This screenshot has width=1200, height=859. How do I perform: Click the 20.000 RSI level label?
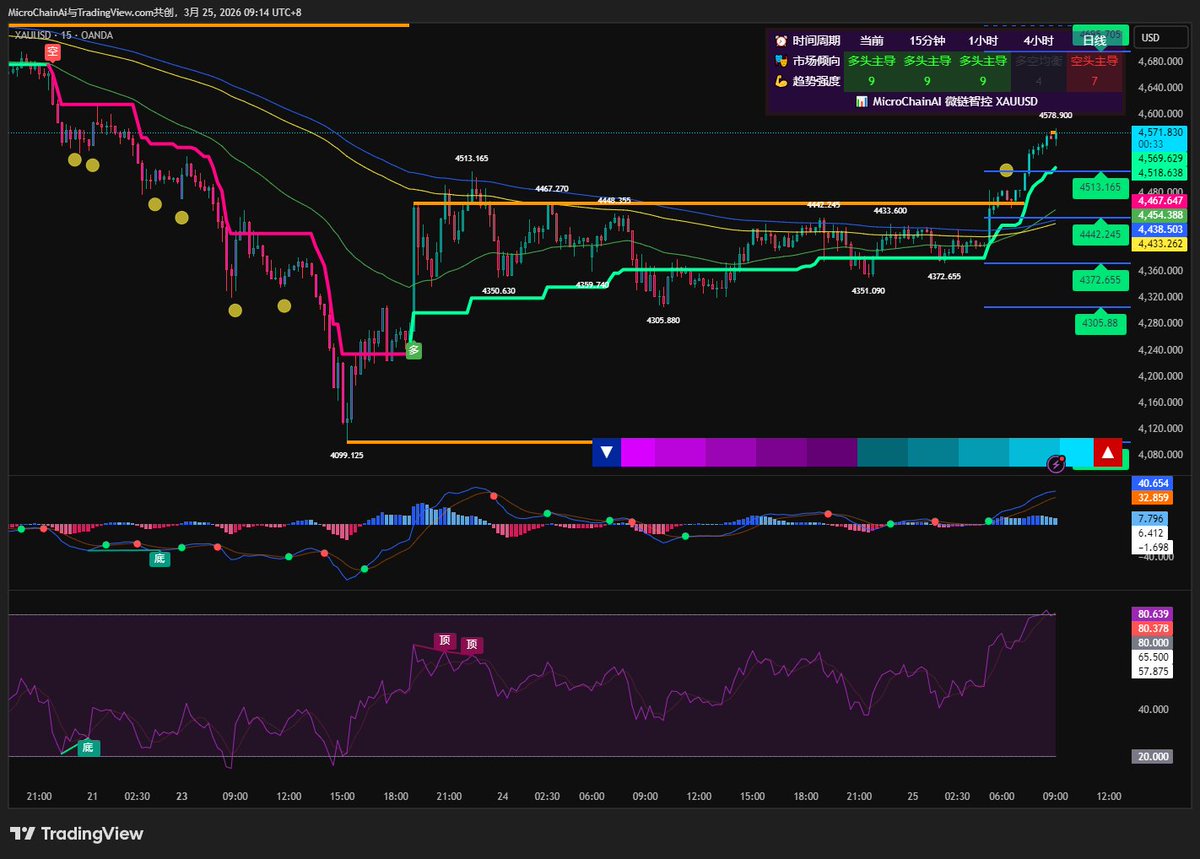pyautogui.click(x=1154, y=757)
